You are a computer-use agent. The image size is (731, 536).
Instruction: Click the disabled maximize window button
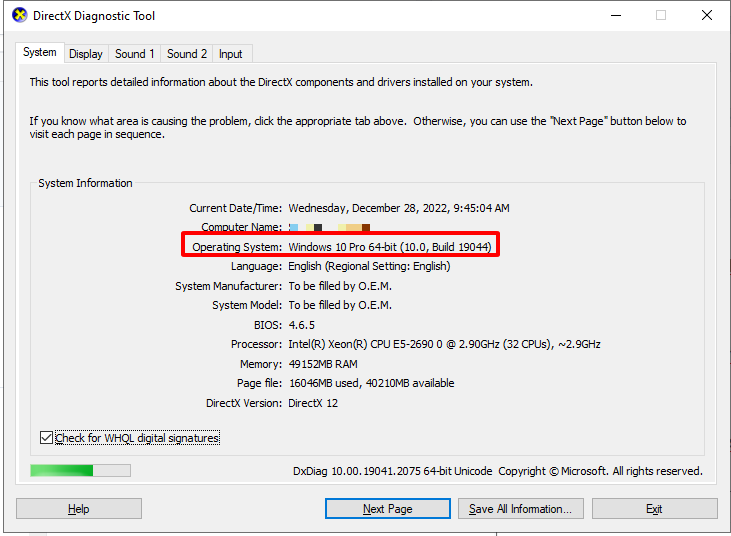pyautogui.click(x=661, y=15)
